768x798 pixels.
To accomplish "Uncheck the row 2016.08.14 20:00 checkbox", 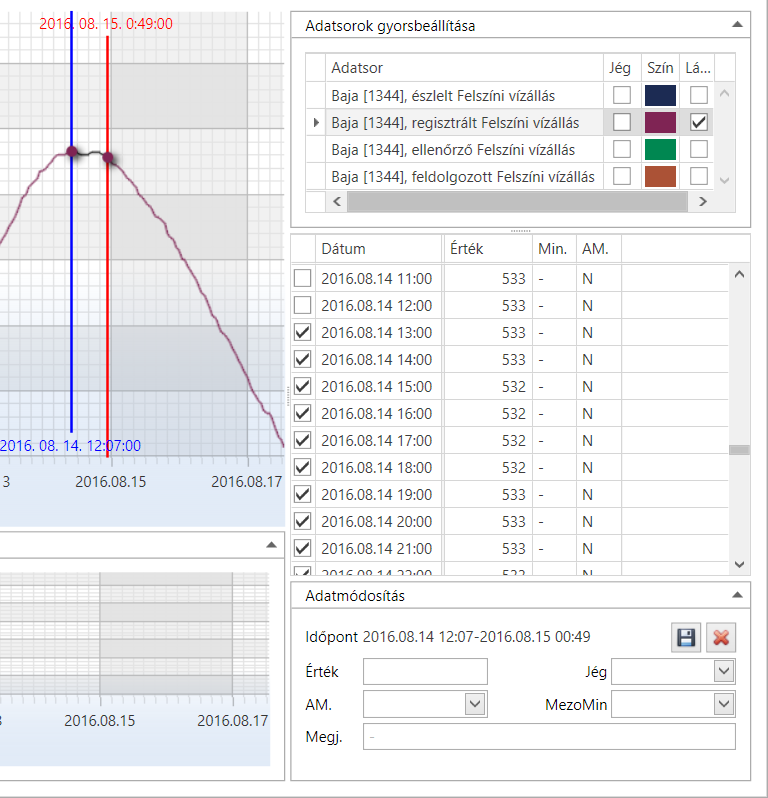I will 302,521.
